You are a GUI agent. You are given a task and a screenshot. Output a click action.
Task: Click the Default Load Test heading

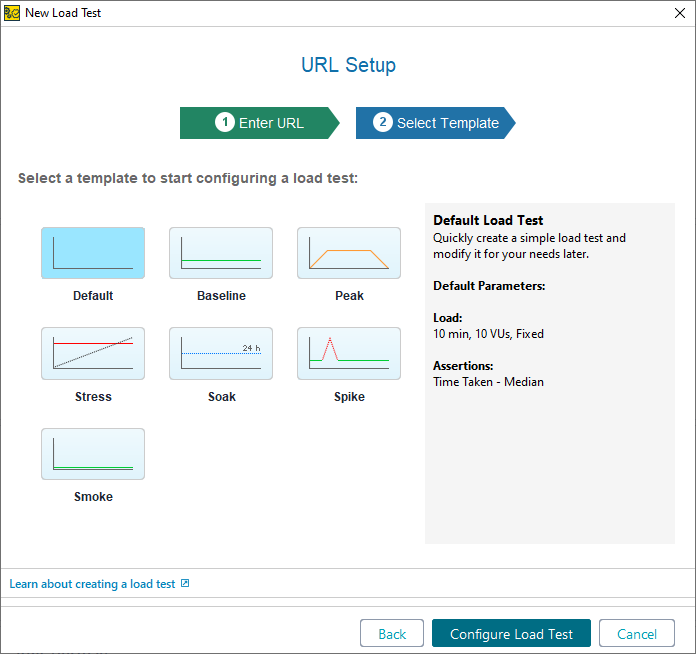(x=488, y=220)
